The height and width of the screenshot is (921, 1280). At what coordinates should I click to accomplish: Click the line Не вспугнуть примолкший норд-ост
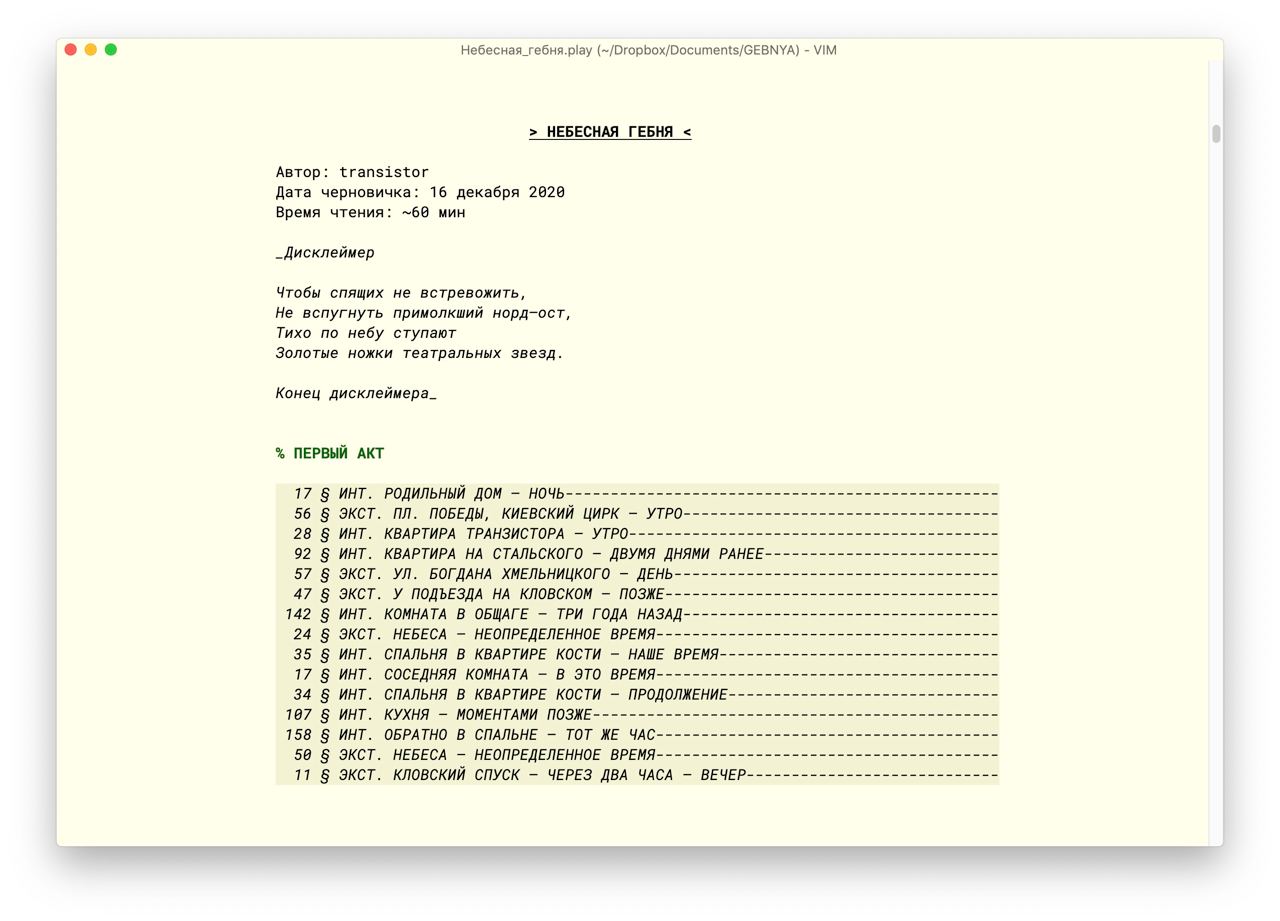pos(425,313)
